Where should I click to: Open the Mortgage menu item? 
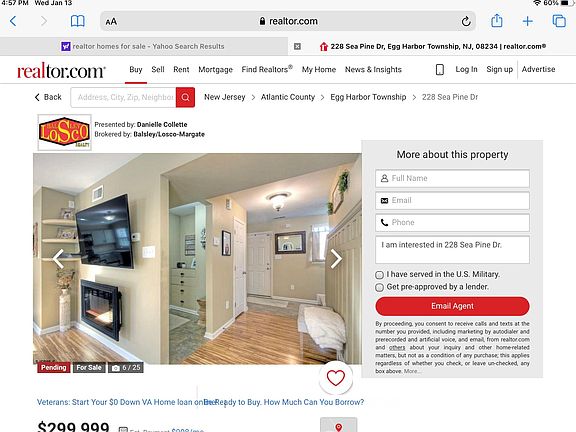pos(215,69)
